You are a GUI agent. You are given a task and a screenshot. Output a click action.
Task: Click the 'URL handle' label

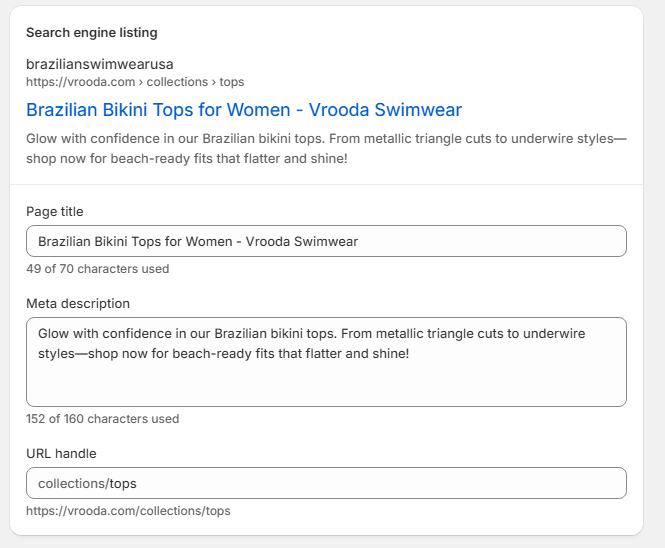click(x=61, y=453)
